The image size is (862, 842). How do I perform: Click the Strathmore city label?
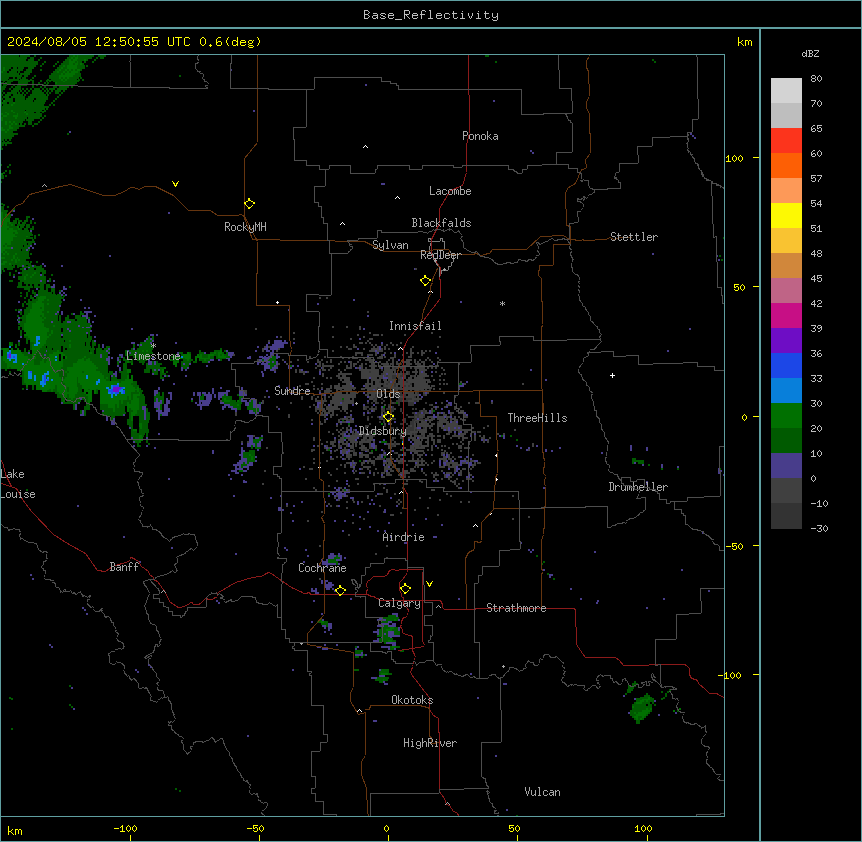(516, 608)
